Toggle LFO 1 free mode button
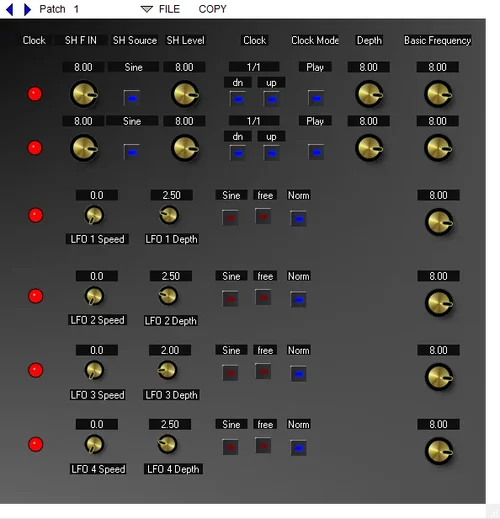Screen dimensions: 500x519 (263, 216)
